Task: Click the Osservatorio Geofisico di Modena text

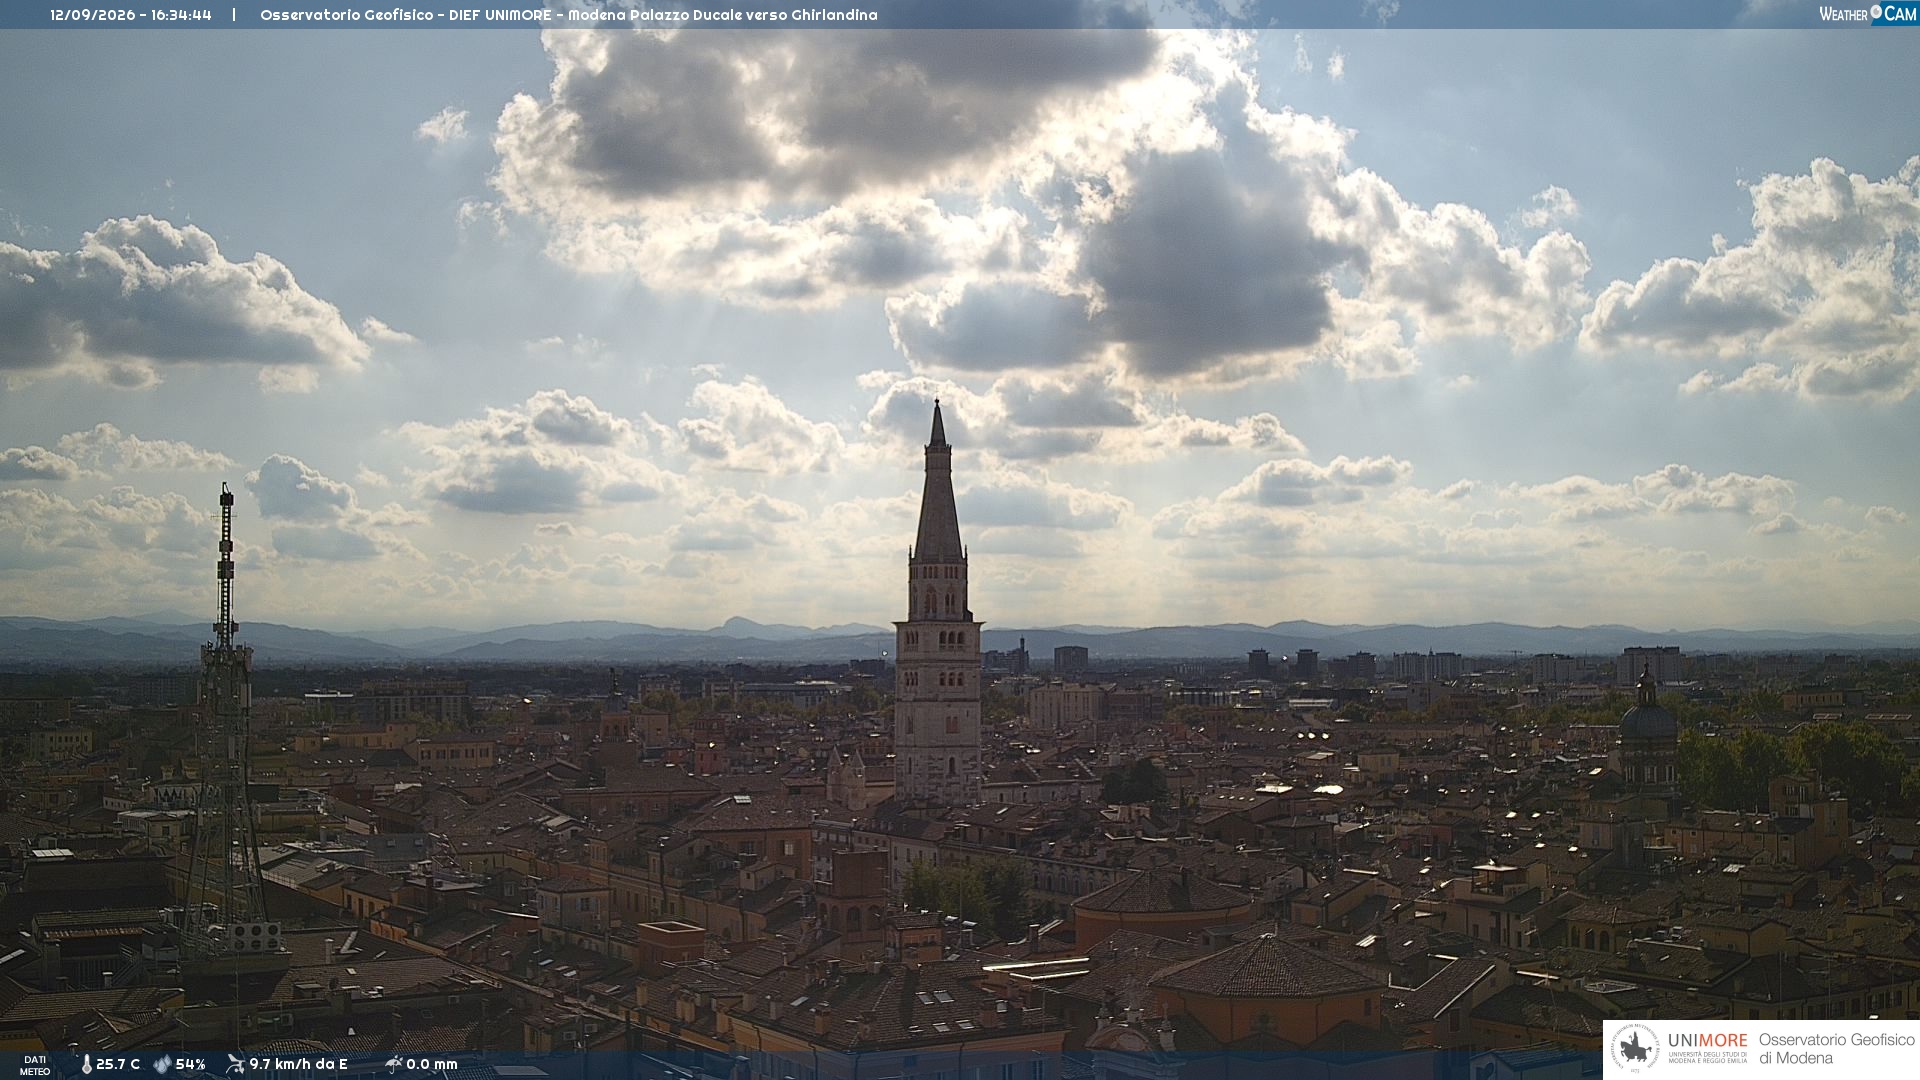Action: click(x=1836, y=1049)
